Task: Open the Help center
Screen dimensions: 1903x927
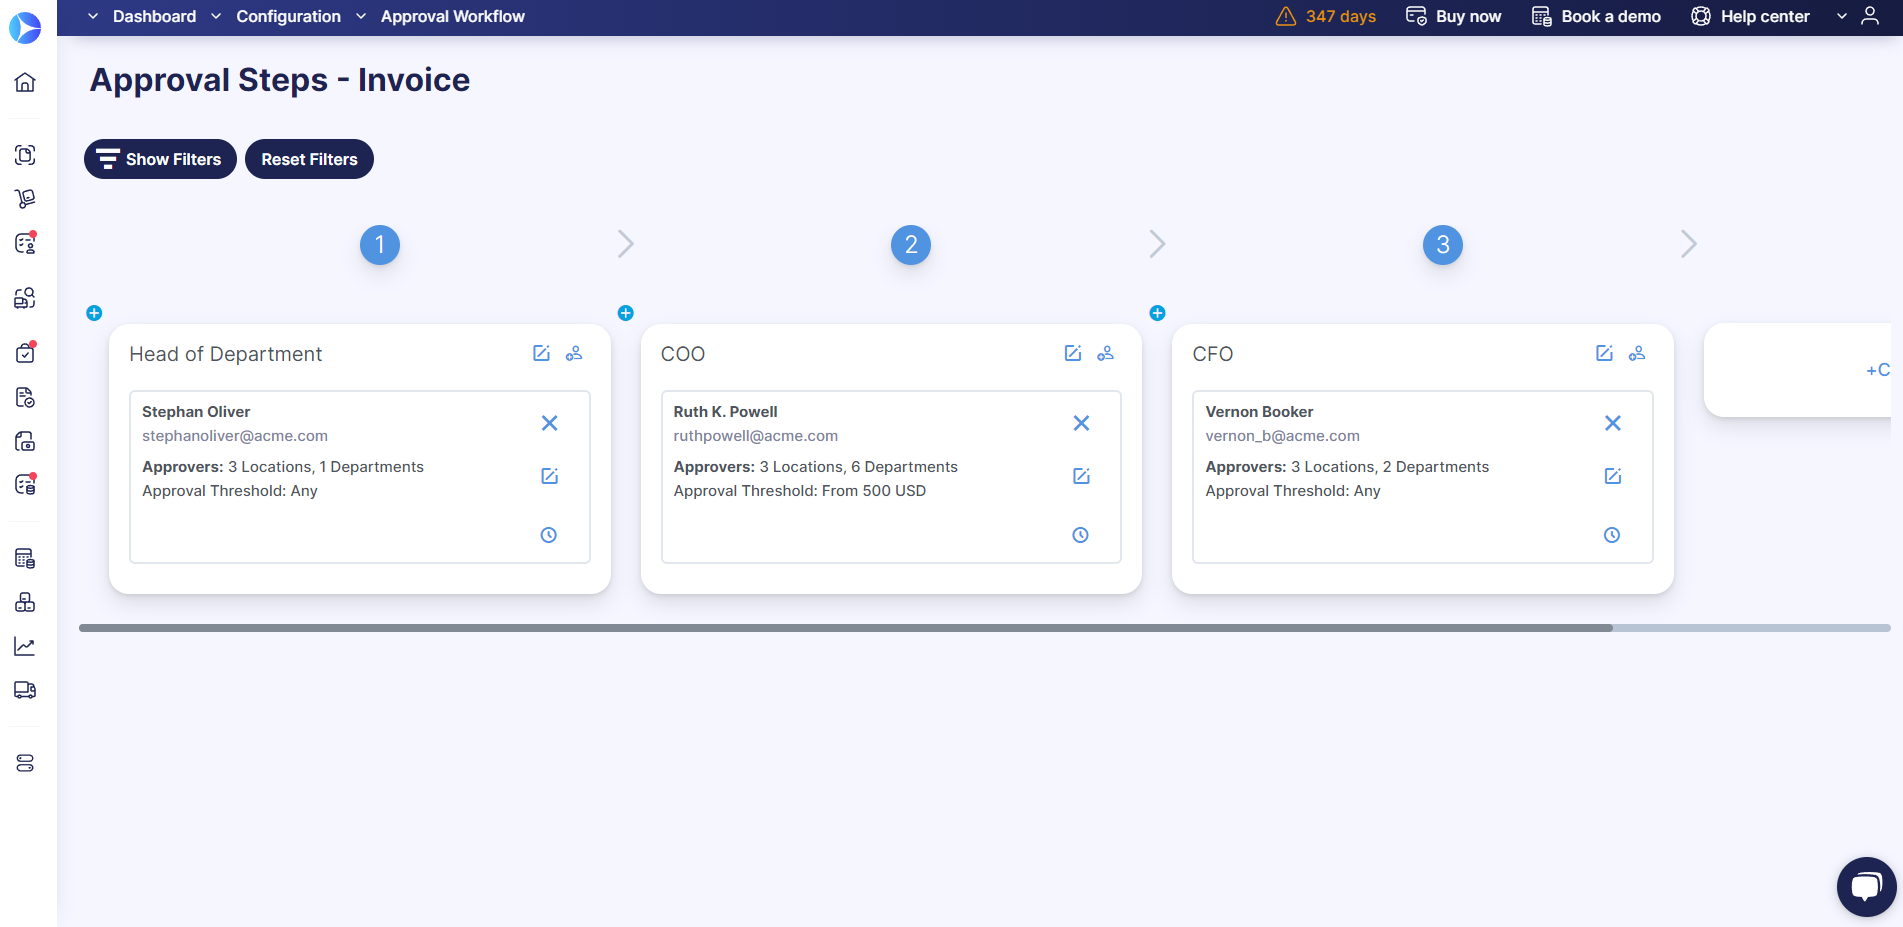Action: point(1749,16)
